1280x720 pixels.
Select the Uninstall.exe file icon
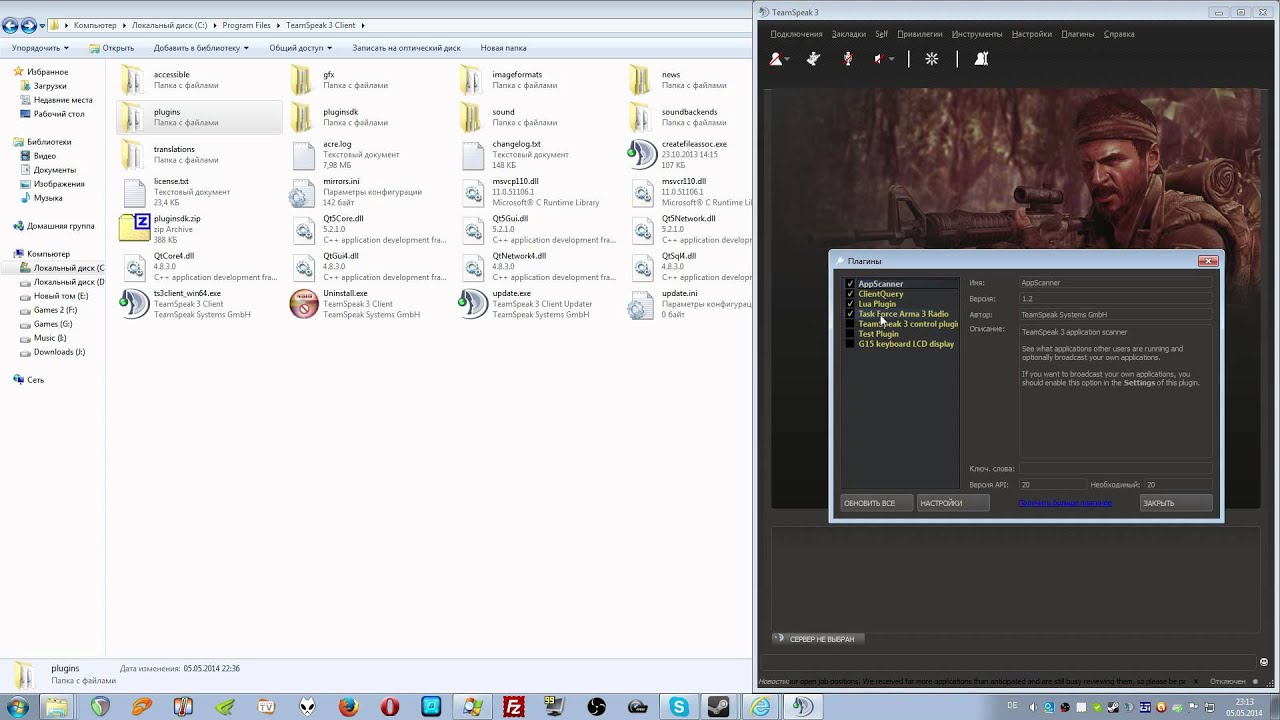coord(304,304)
